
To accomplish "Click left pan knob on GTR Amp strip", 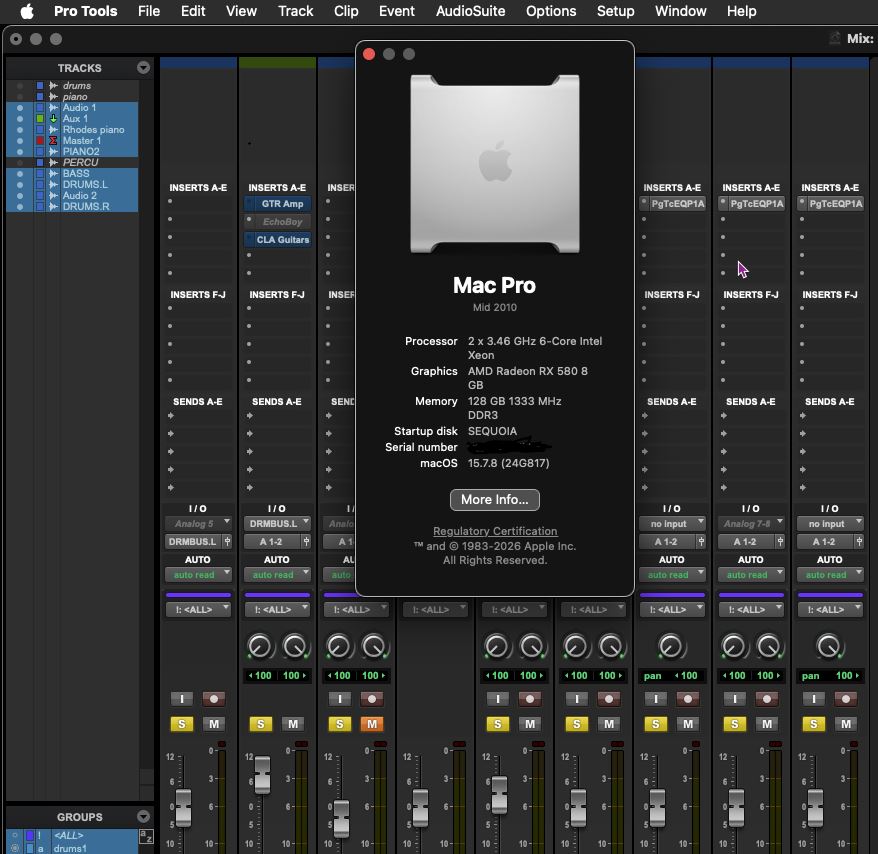I will [259, 647].
